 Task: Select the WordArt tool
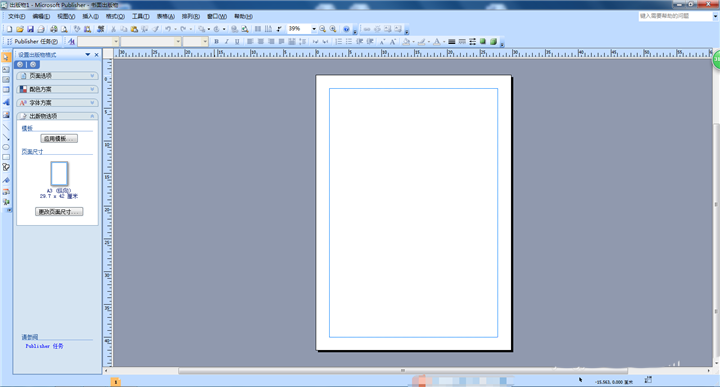tap(6, 102)
